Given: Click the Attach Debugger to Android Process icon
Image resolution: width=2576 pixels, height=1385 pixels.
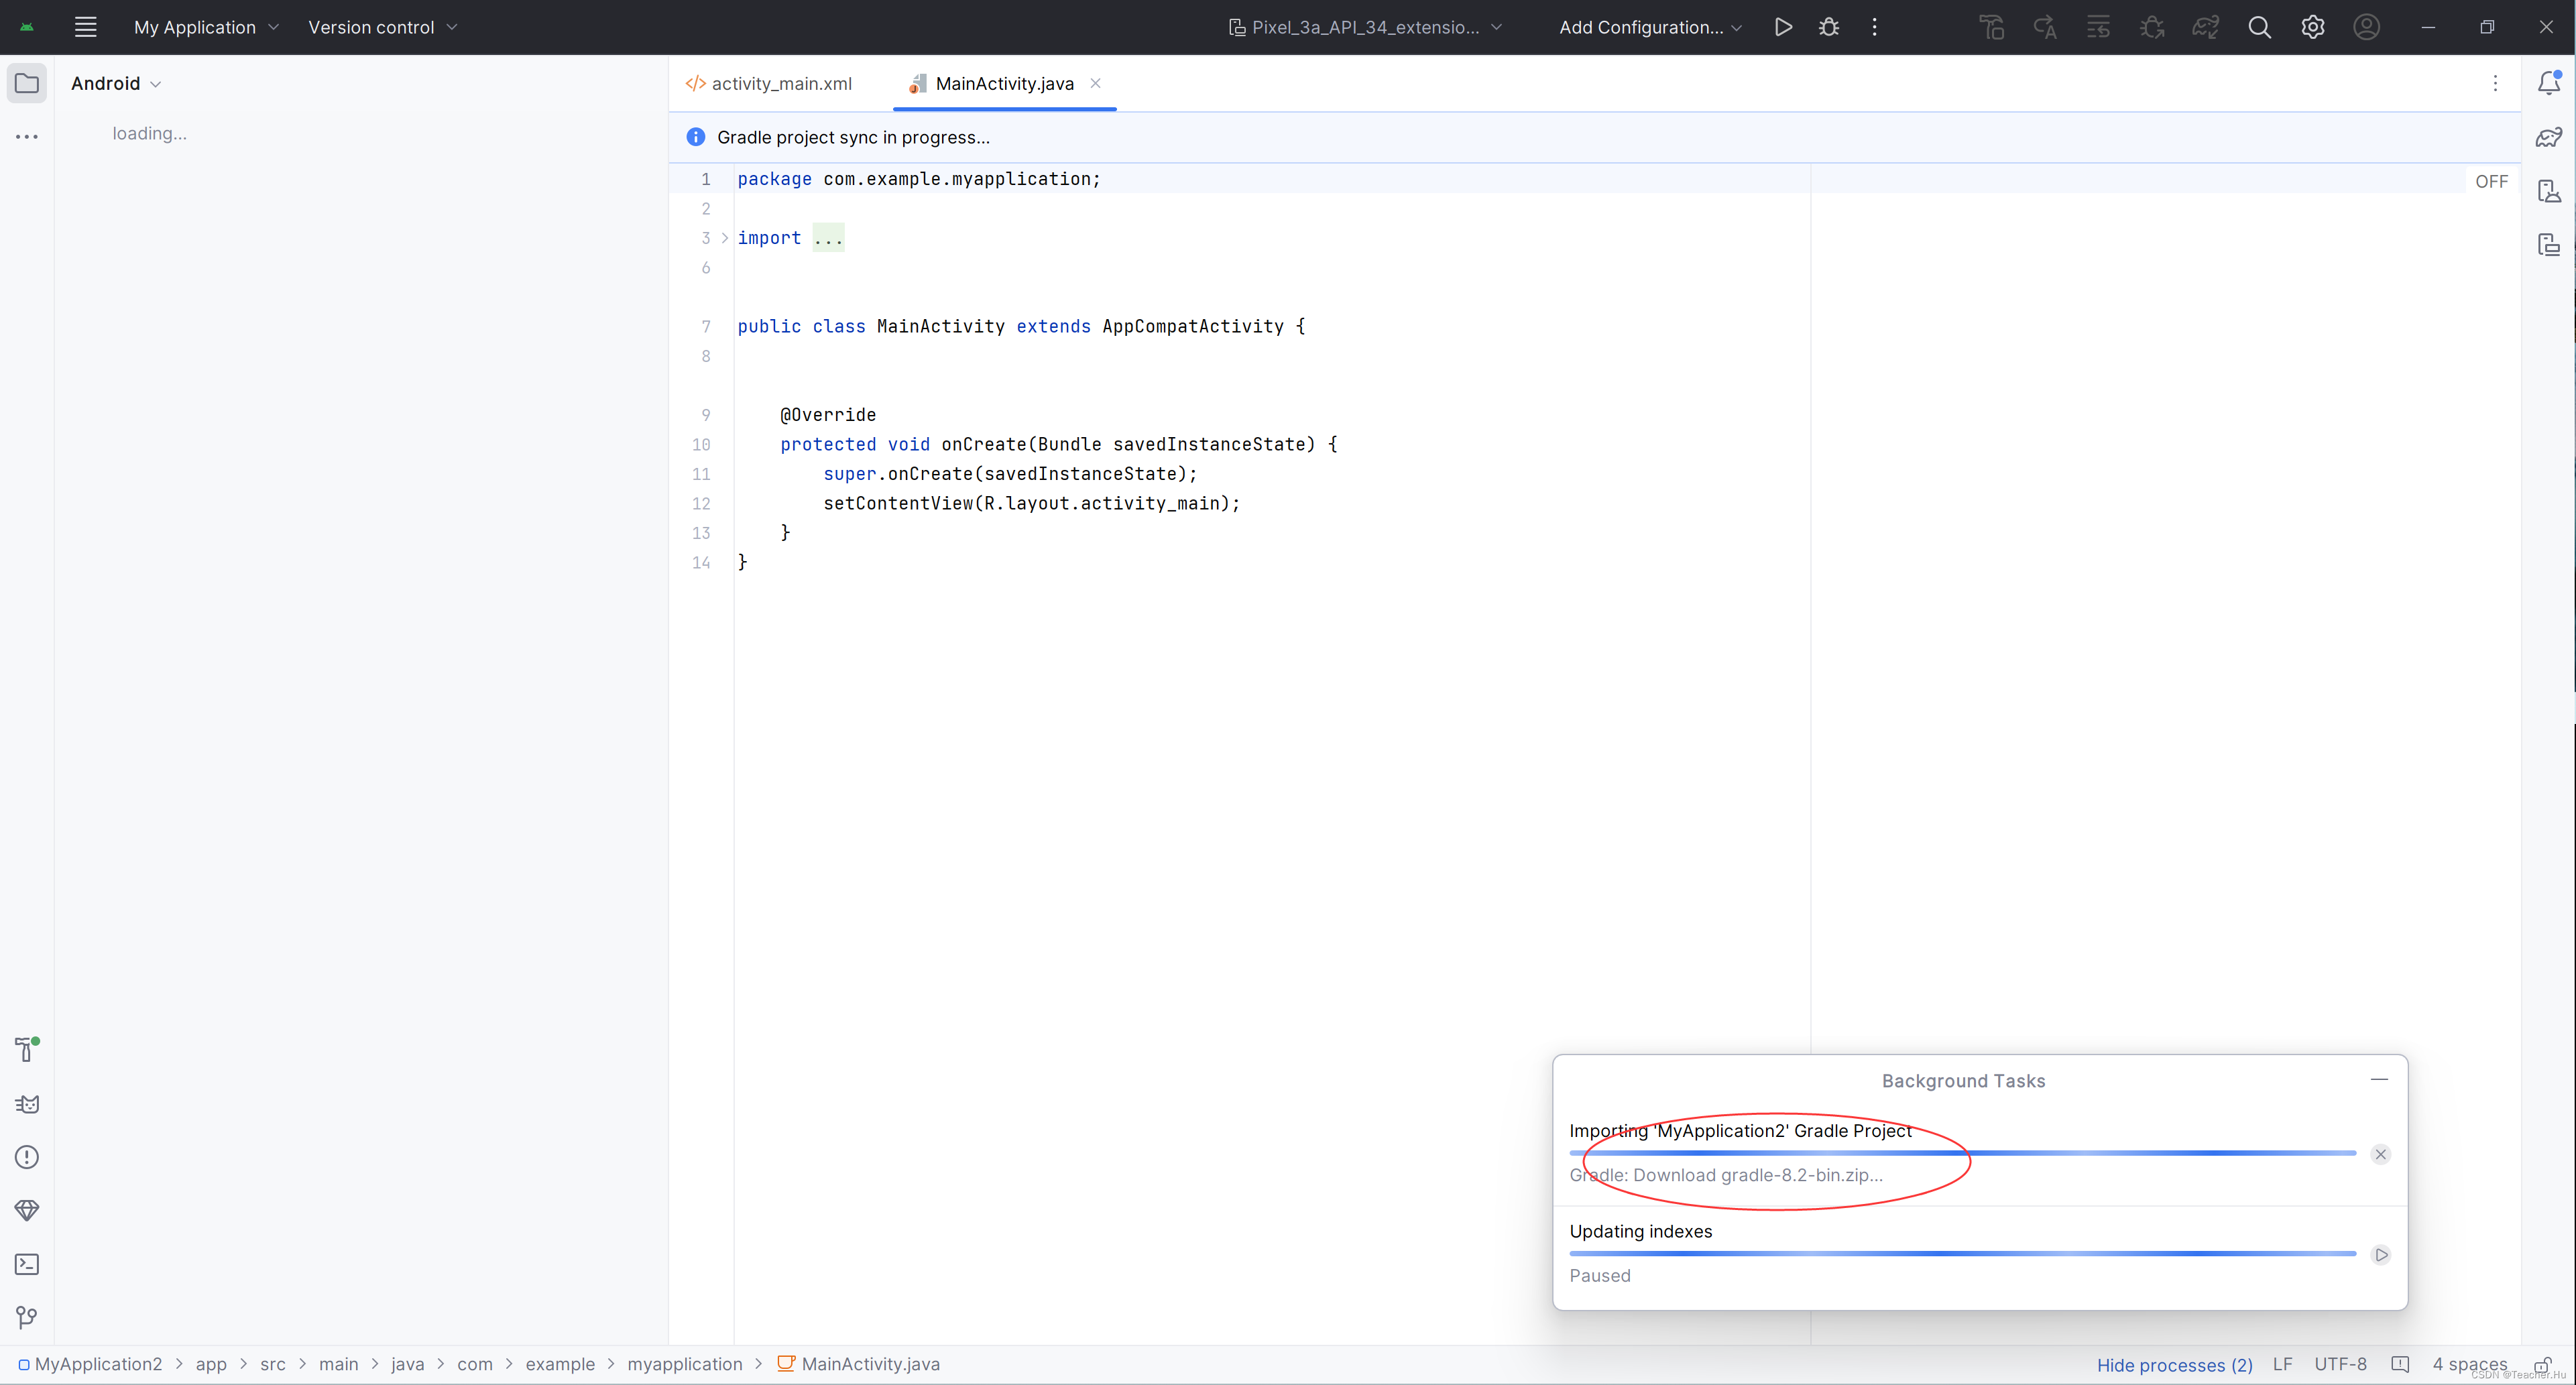Looking at the screenshot, I should point(2152,27).
